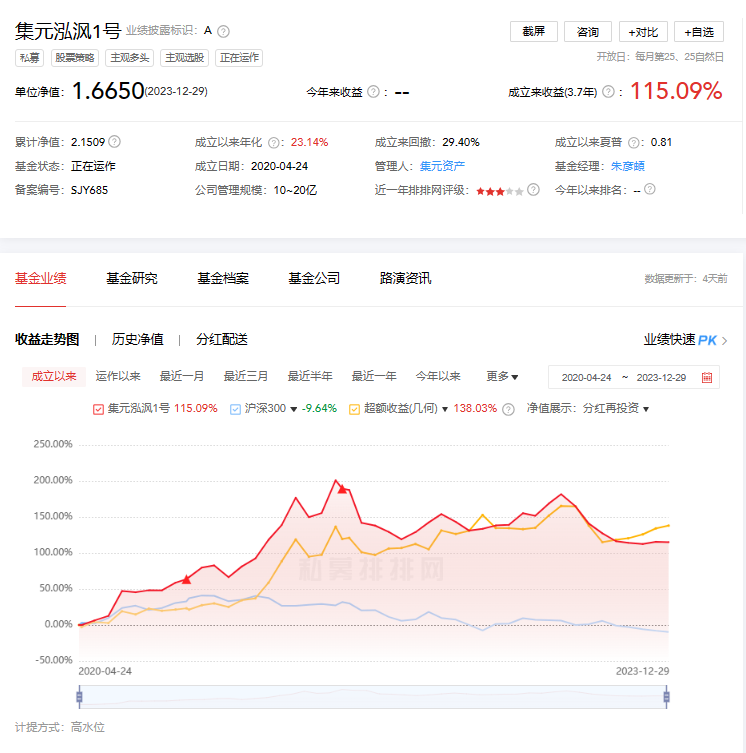Switch to the 路演资讯 tab
The width and height of the screenshot is (746, 753).
point(405,279)
